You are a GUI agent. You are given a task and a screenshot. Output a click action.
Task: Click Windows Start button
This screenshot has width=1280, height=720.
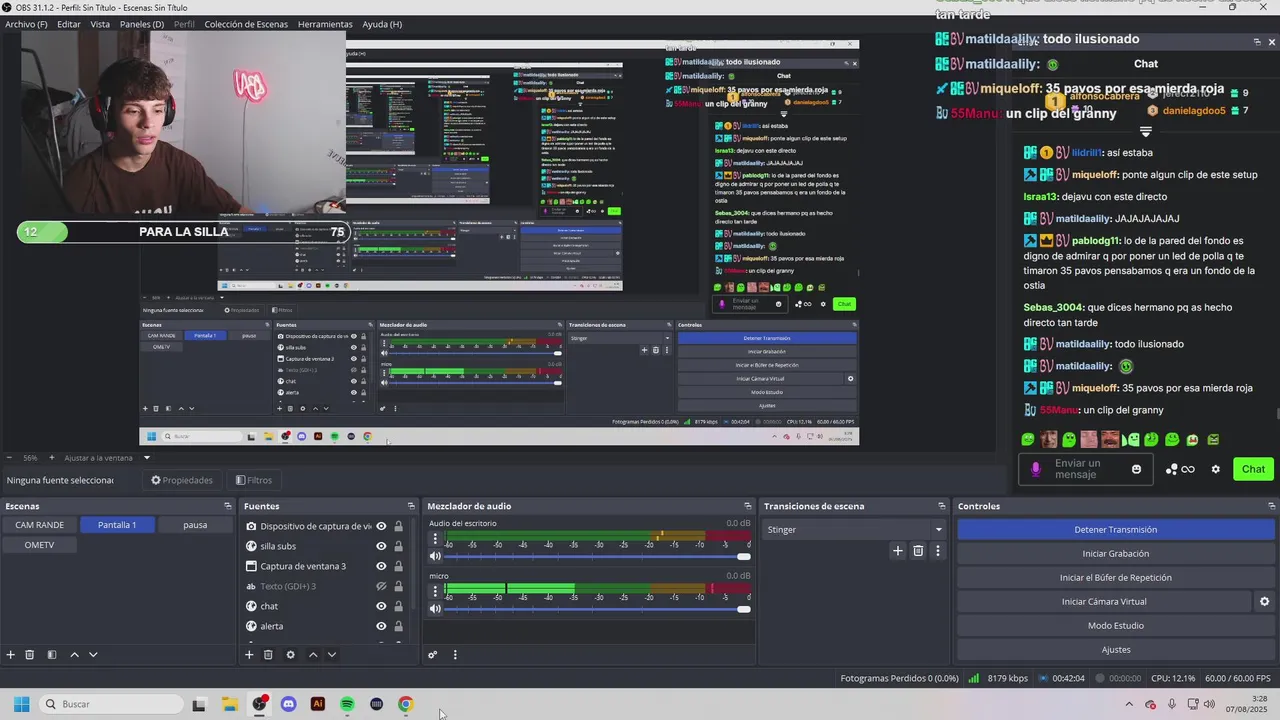pyautogui.click(x=21, y=704)
